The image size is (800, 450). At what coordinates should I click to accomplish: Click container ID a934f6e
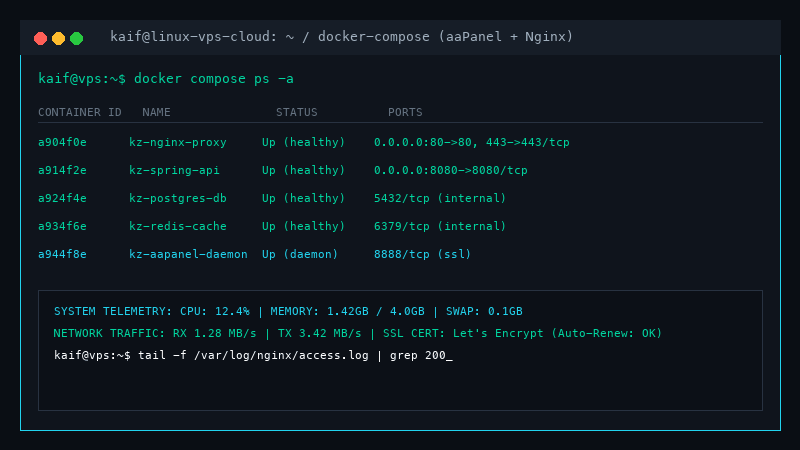62,226
